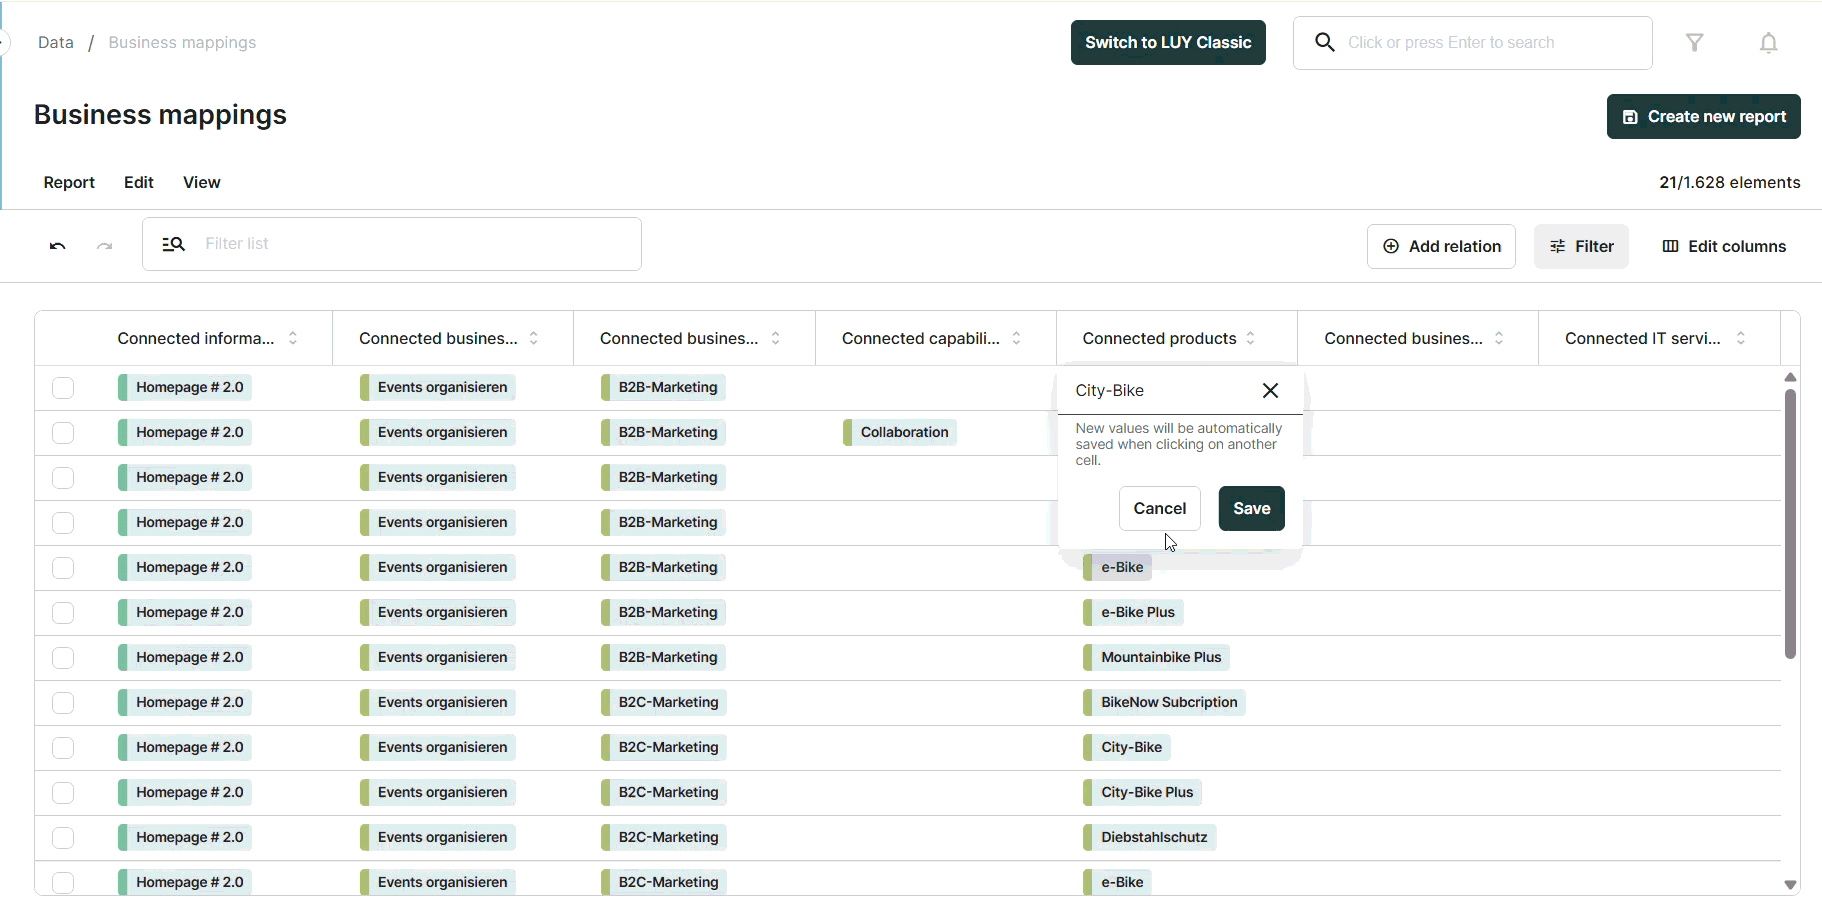Click the filter funnel icon near search bar

pos(1696,42)
